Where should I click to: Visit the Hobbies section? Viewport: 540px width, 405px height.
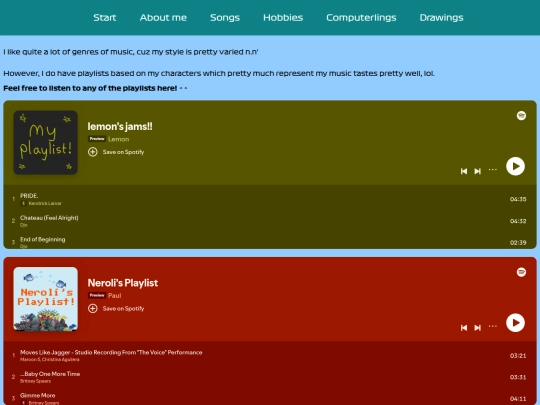[283, 18]
